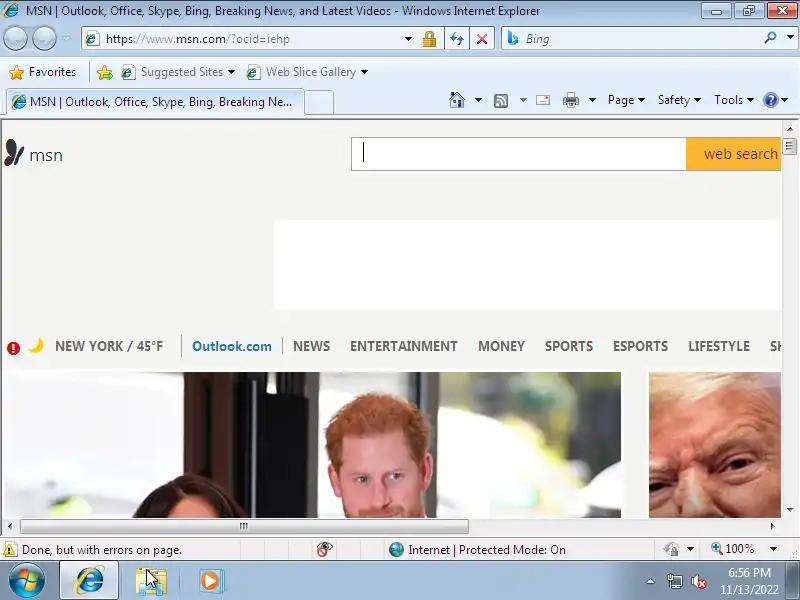Viewport: 800px width, 600px height.
Task: Open recent pages dropdown next to Forward
Action: point(66,38)
